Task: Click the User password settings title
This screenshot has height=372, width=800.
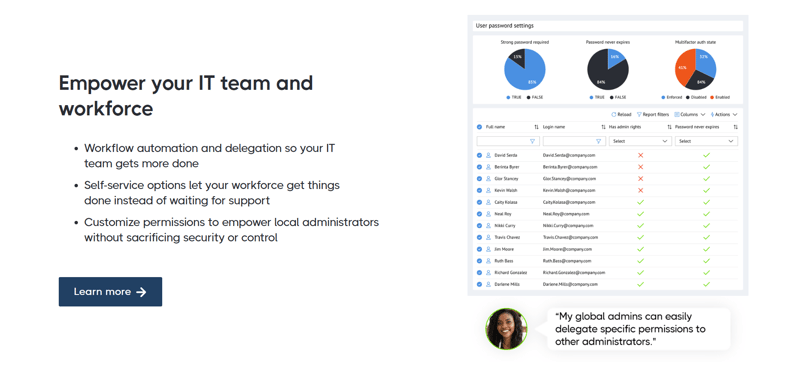Action: [505, 26]
